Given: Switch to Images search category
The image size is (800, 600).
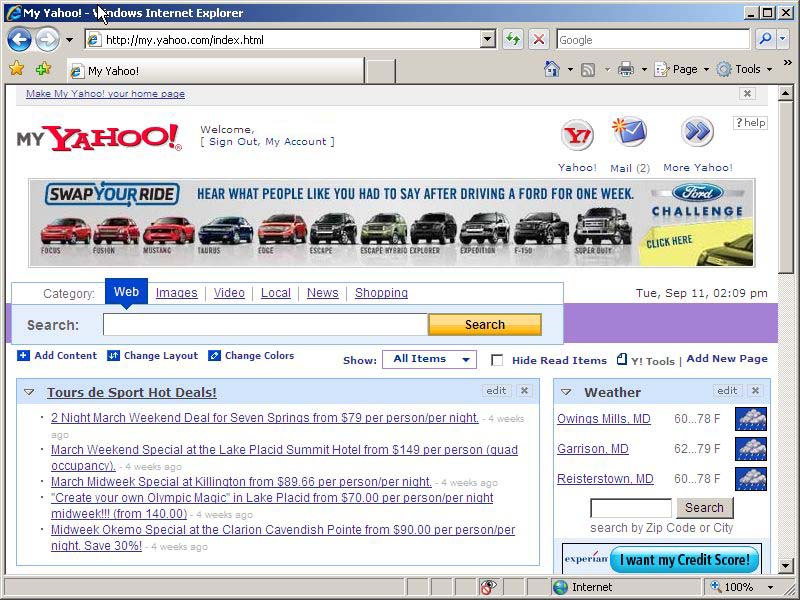Looking at the screenshot, I should [x=177, y=293].
